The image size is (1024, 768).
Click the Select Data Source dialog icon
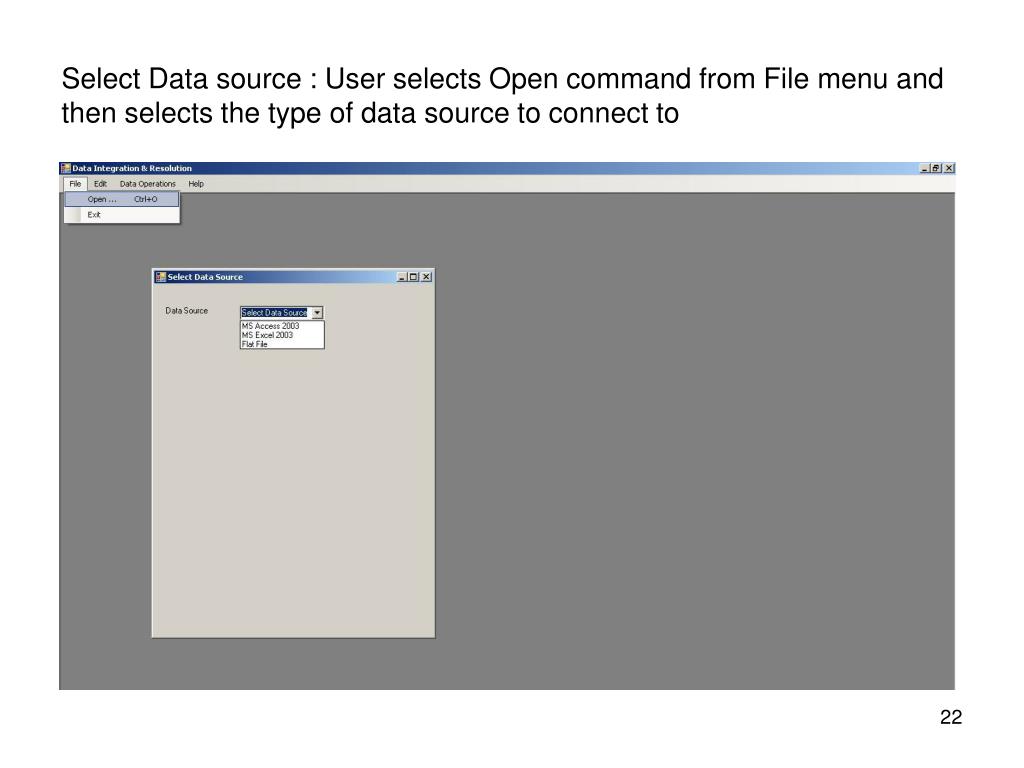[161, 277]
